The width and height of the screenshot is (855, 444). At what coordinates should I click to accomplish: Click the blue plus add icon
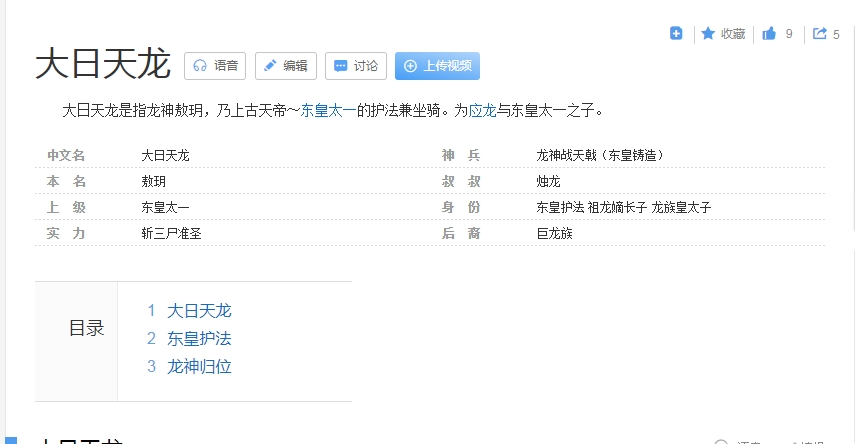coord(676,33)
